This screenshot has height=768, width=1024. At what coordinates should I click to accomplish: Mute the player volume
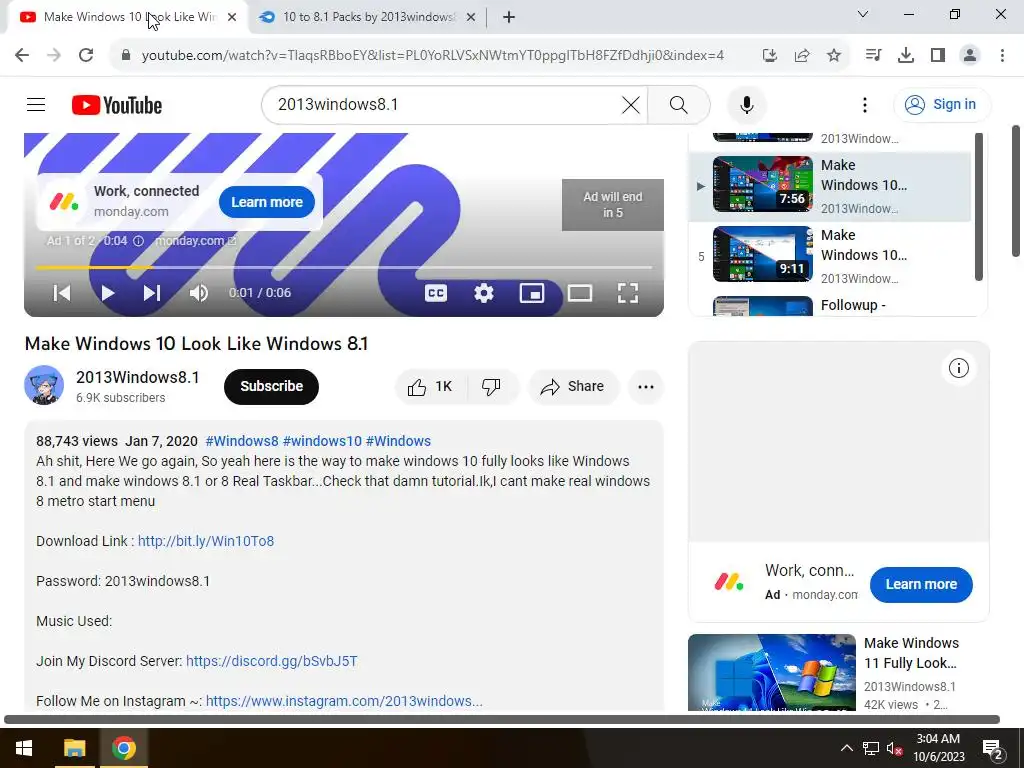click(199, 293)
